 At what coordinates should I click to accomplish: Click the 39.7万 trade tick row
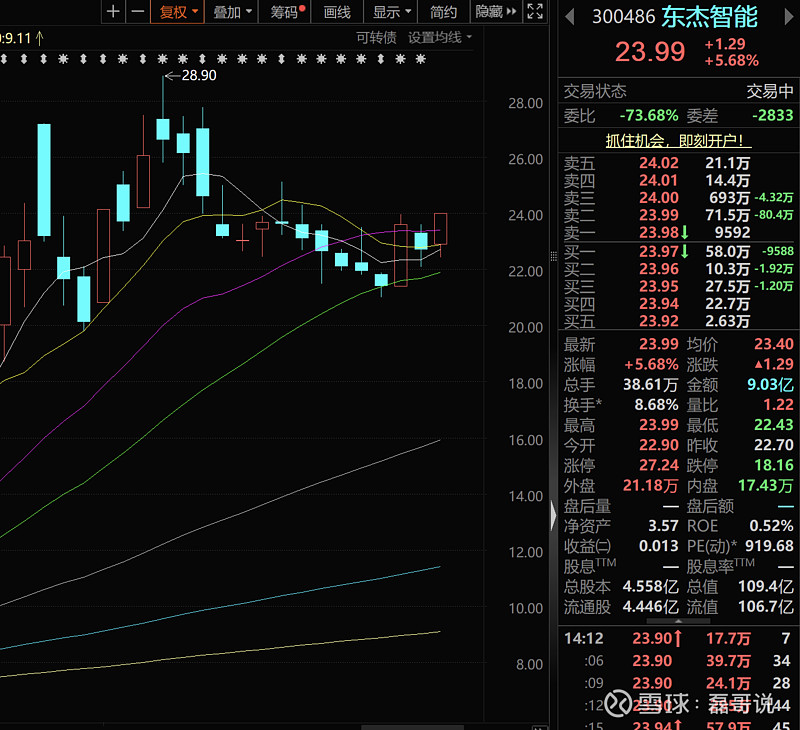pos(678,661)
